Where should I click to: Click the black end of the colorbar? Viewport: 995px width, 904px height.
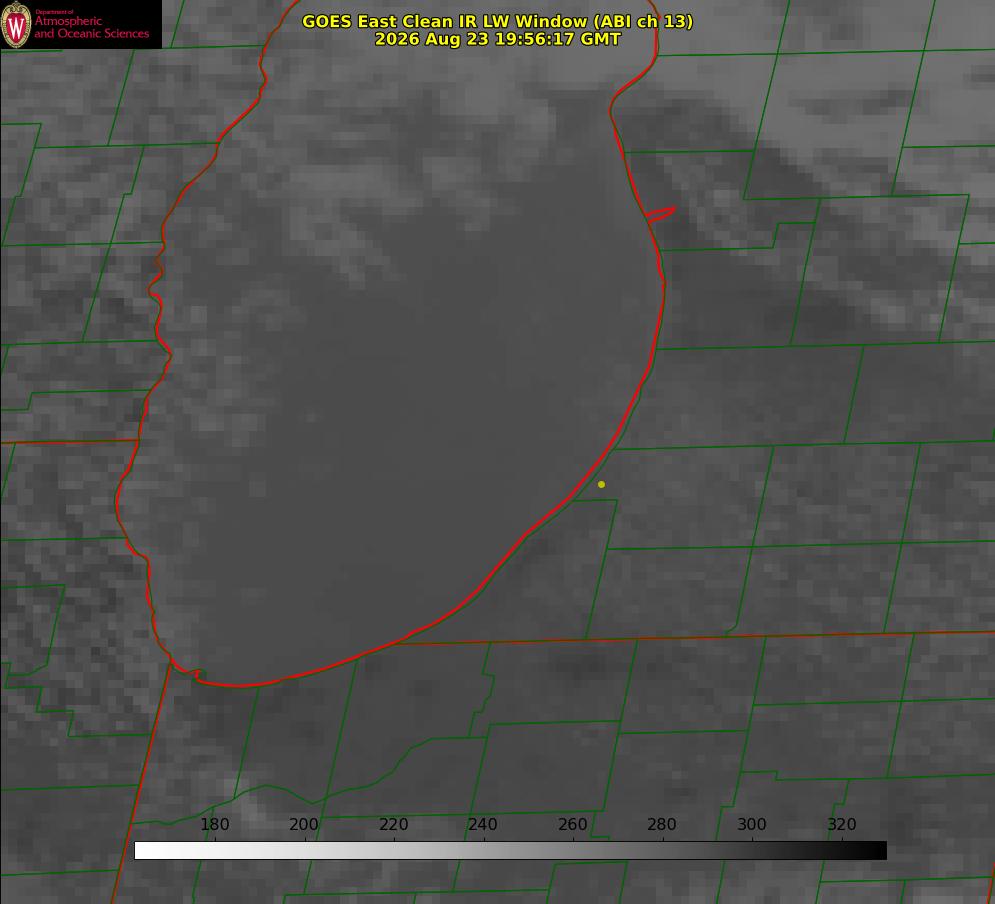(x=878, y=851)
